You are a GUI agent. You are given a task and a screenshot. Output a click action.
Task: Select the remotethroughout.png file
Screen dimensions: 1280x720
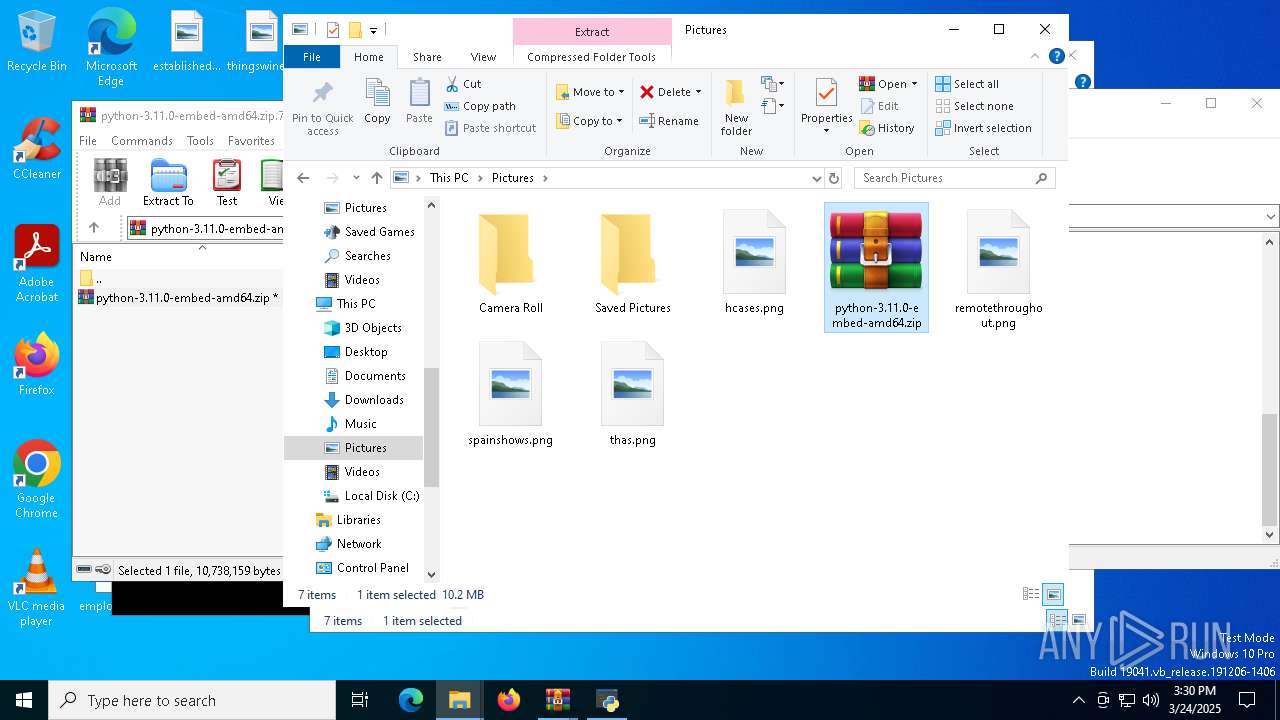(998, 268)
